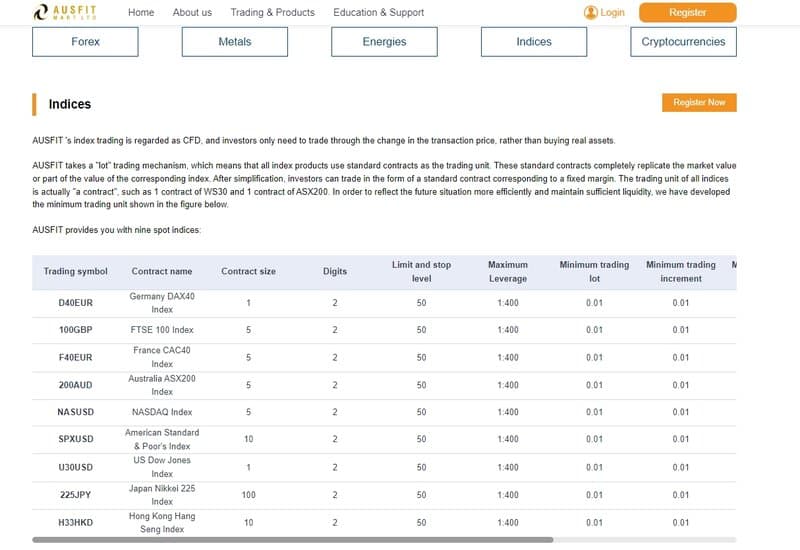
Task: Click the 200AUD symbol cell
Action: pos(76,385)
